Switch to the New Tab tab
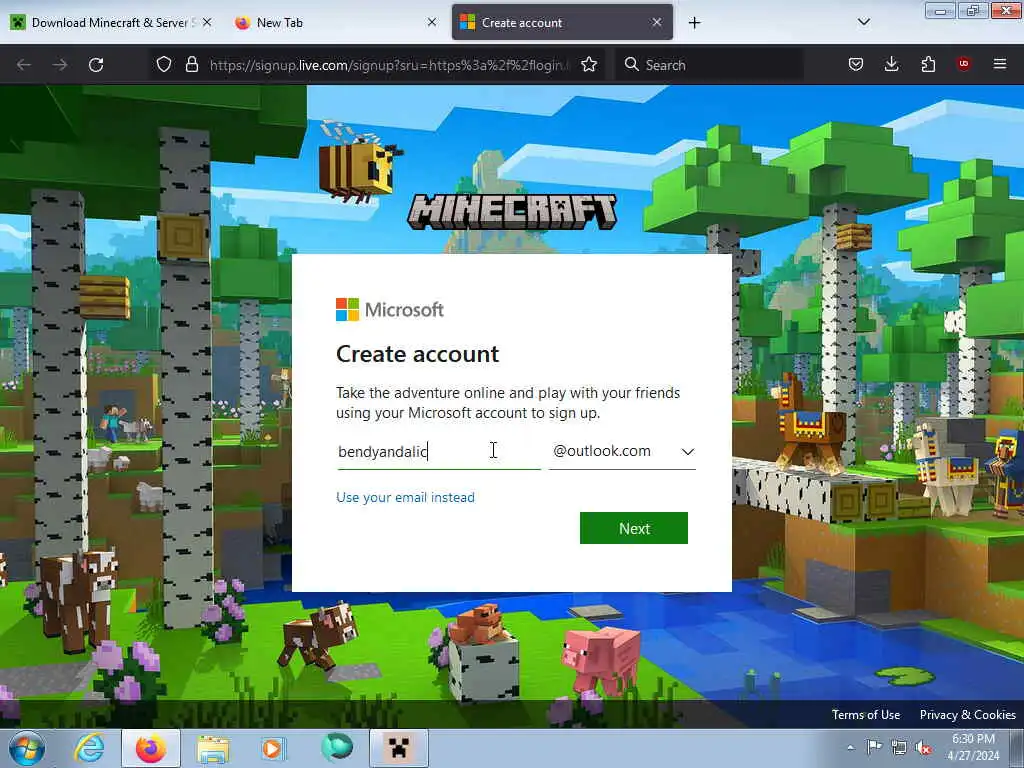This screenshot has height=768, width=1024. pyautogui.click(x=336, y=23)
